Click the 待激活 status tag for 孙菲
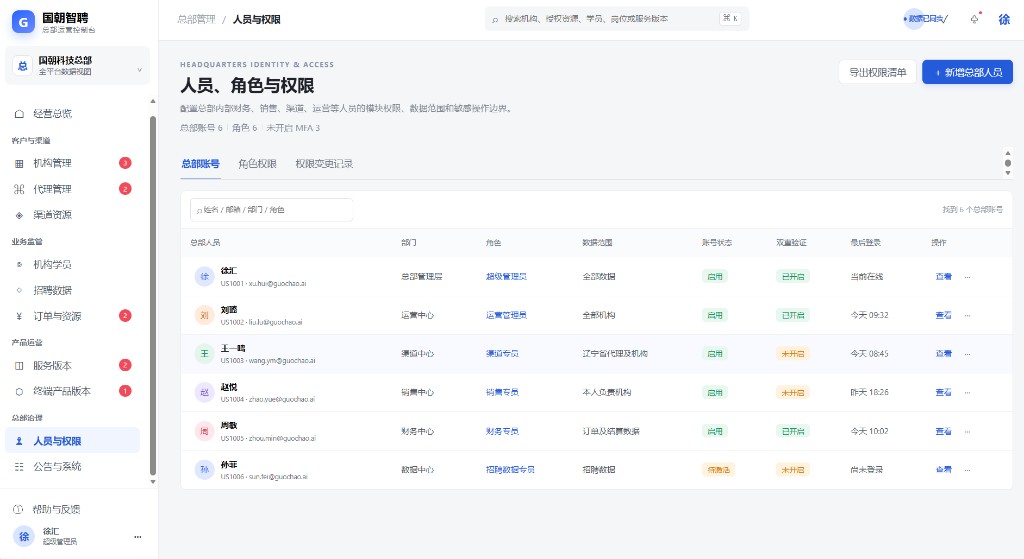Screen dimensions: 1024x559 click(718, 470)
